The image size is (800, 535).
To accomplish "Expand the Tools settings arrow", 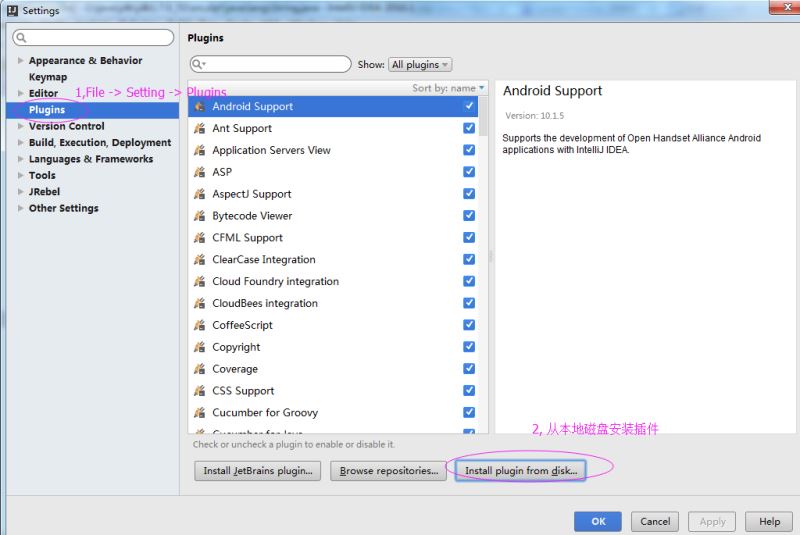I will 20,175.
